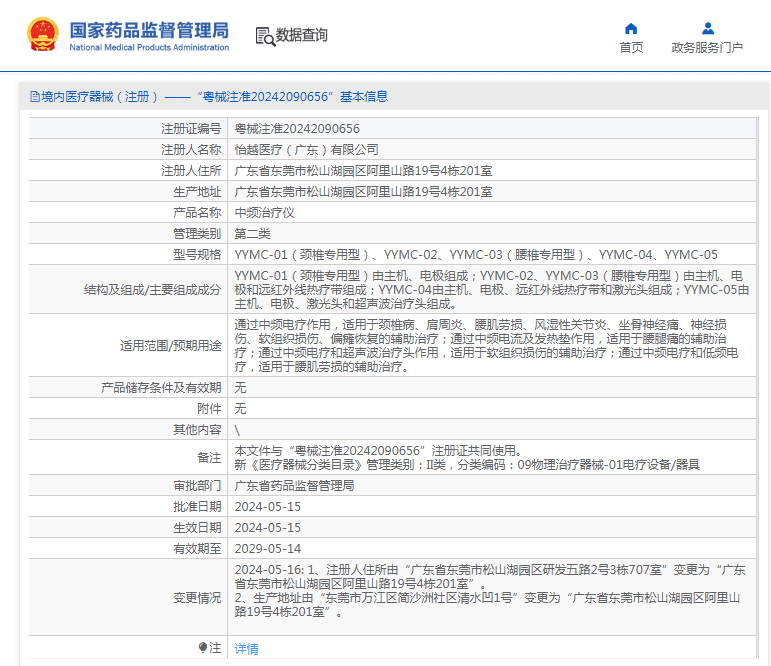This screenshot has width=771, height=666.
Task: Click the 境内医疗器械（注册）基本信息 panel title
Action: (x=209, y=96)
